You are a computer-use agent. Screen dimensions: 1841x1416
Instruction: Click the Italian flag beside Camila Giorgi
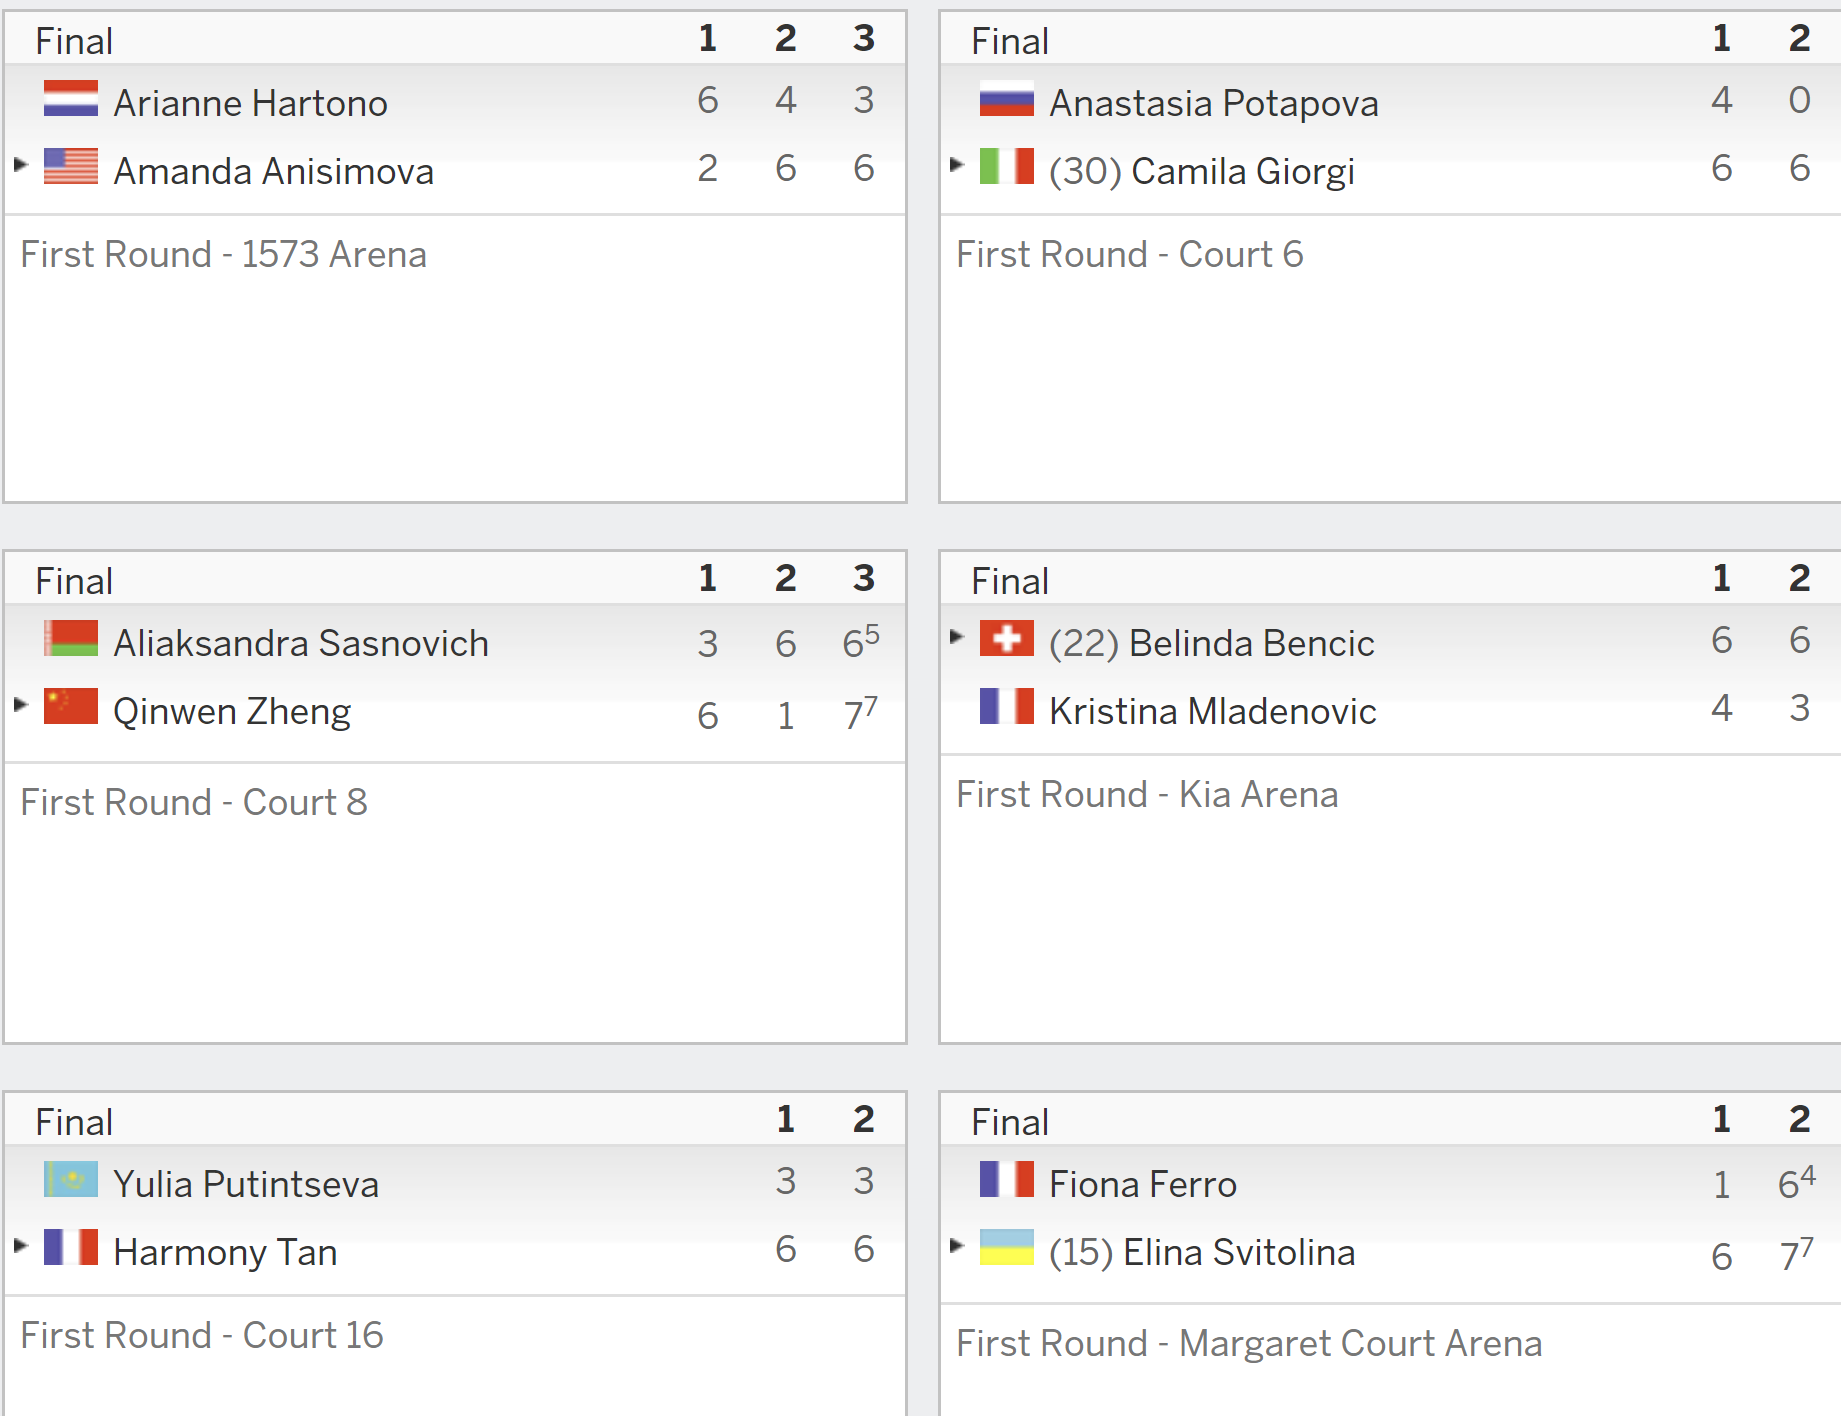pyautogui.click(x=1007, y=166)
